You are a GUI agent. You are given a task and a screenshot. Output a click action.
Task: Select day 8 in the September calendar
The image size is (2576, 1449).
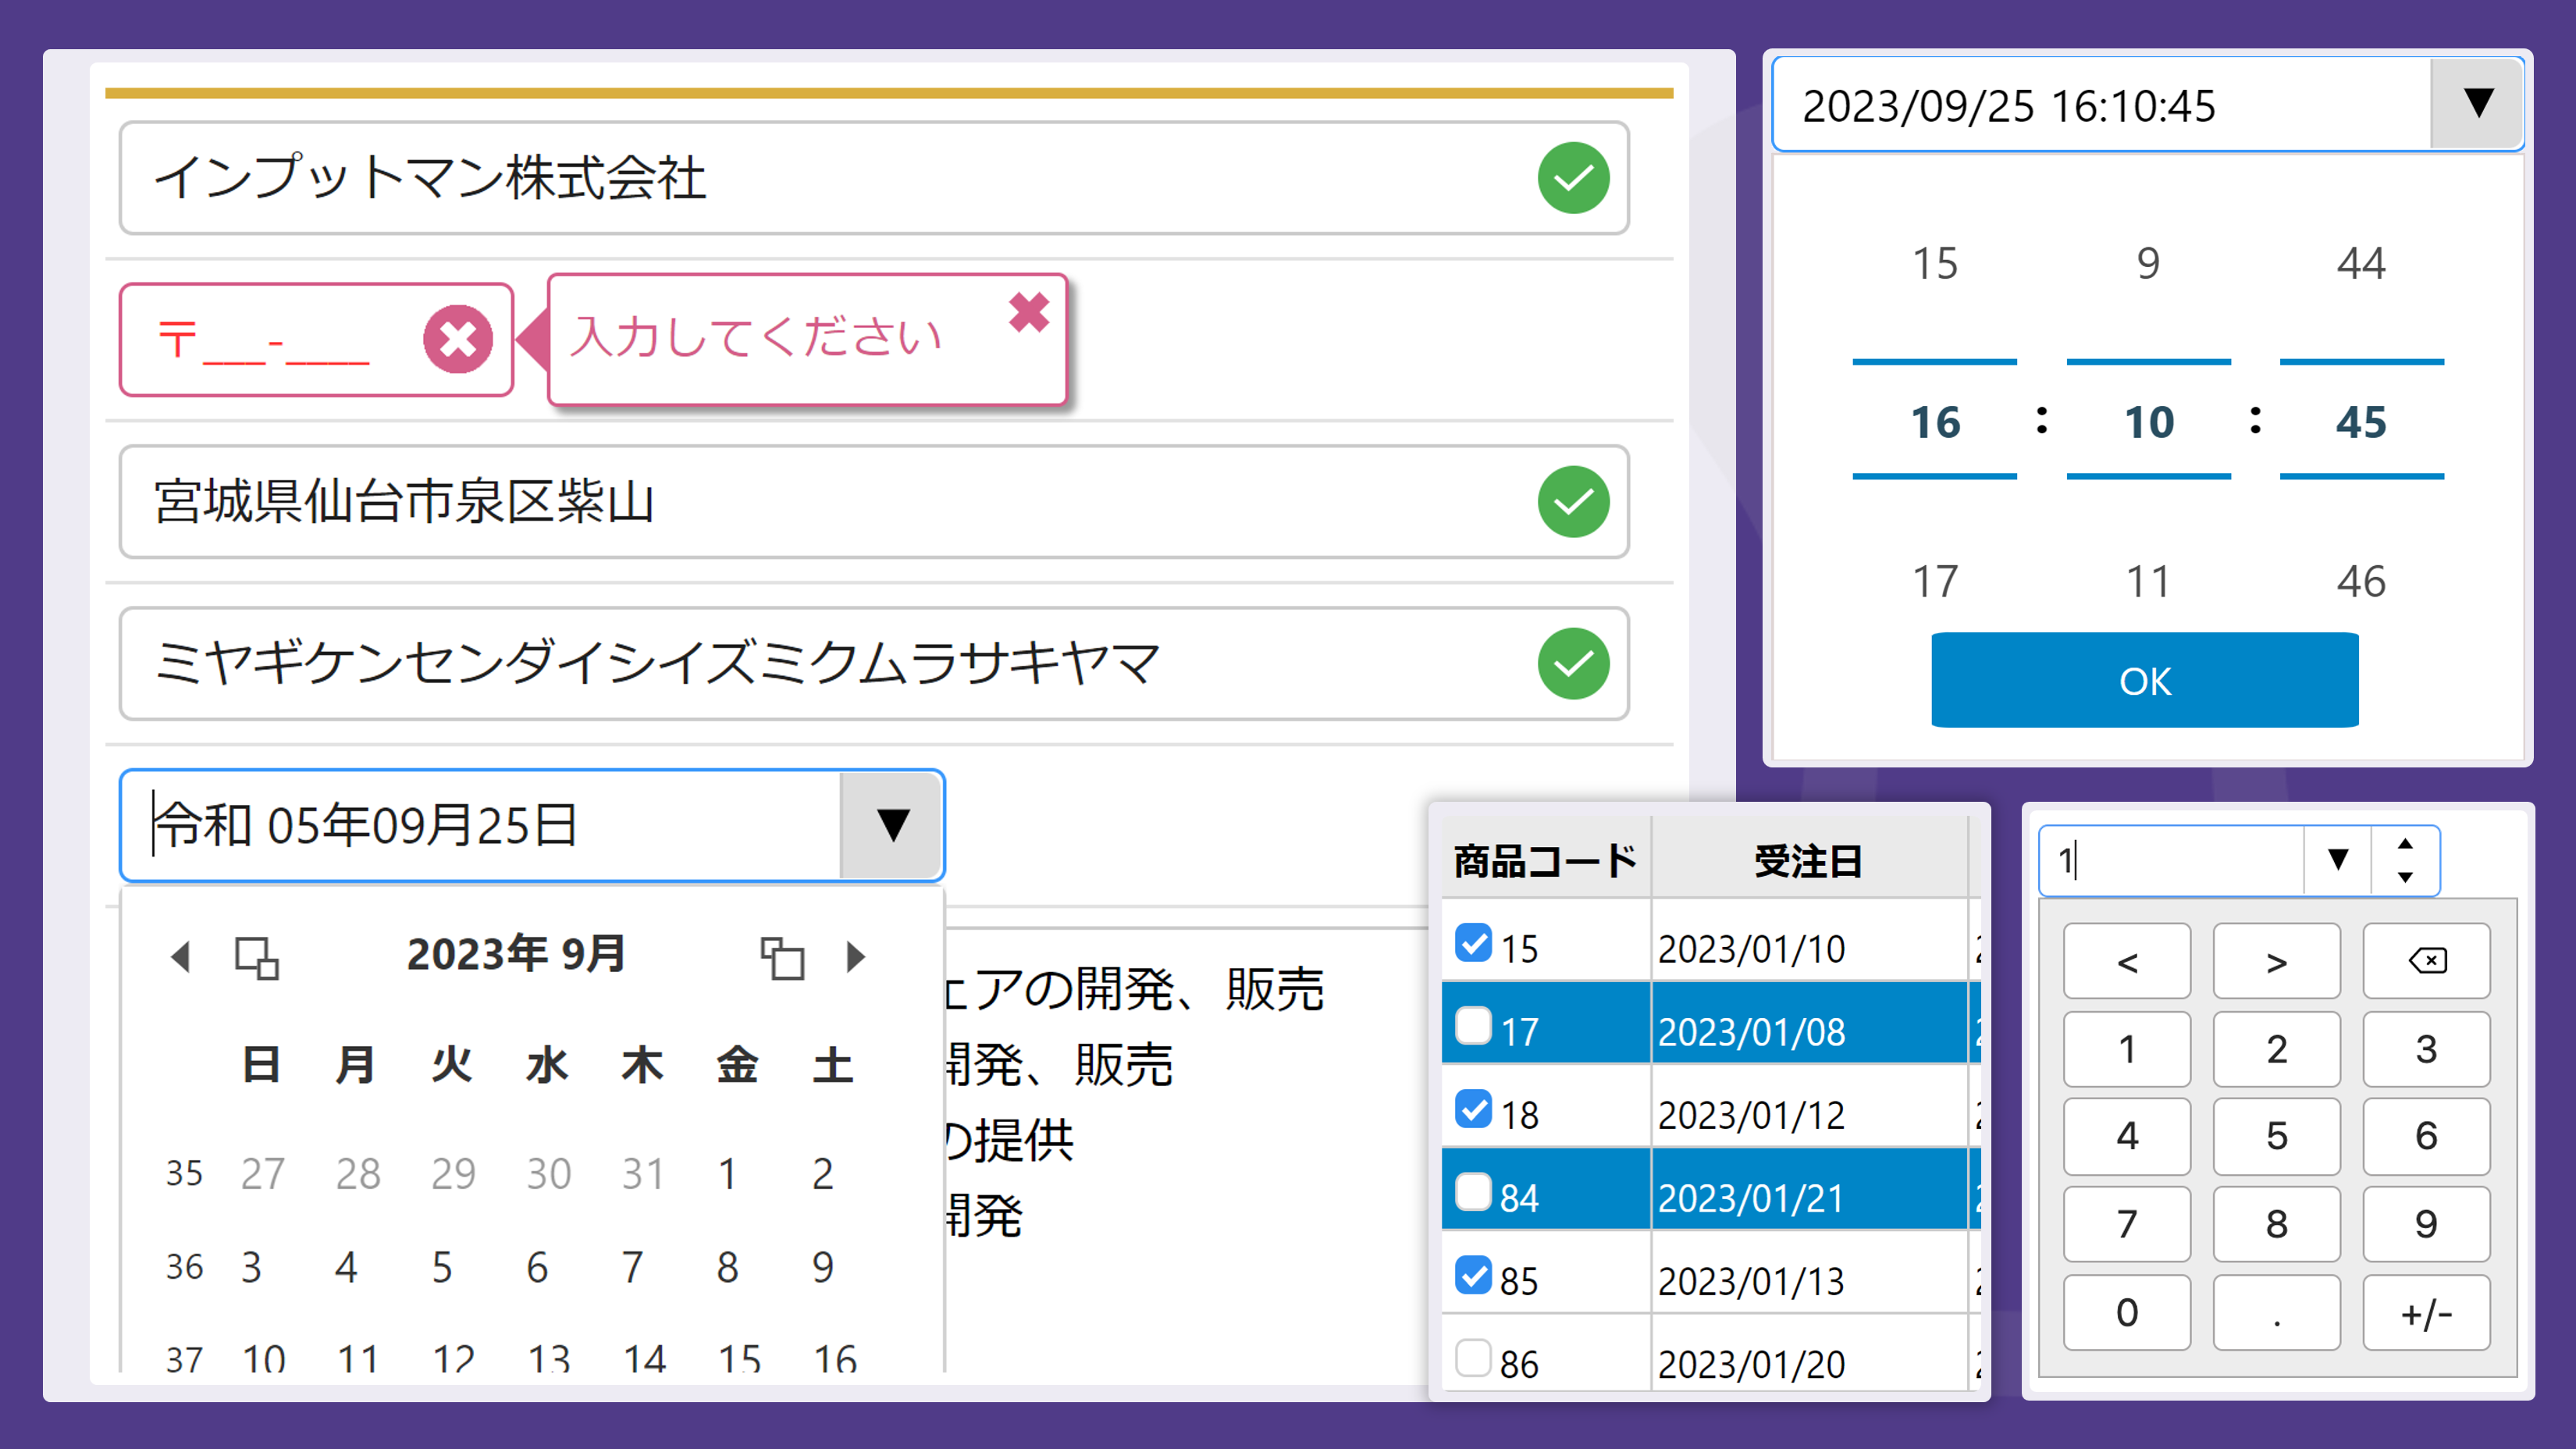tap(727, 1267)
